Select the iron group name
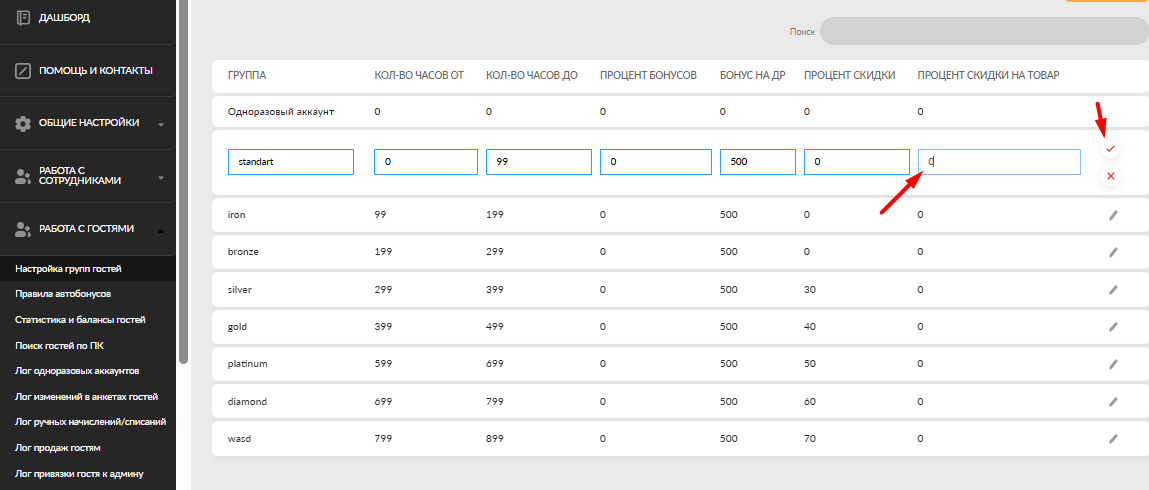The image size is (1149, 490). point(236,215)
